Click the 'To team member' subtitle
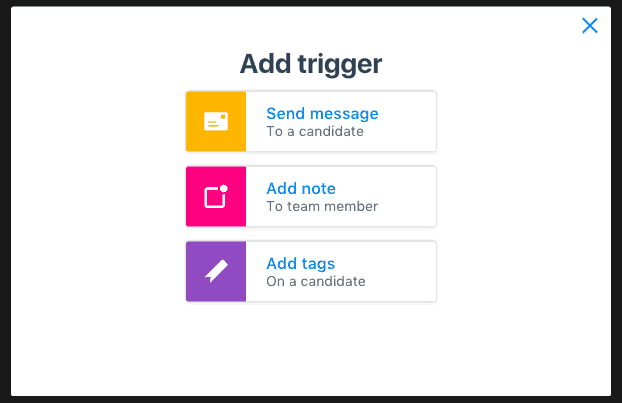 point(322,206)
